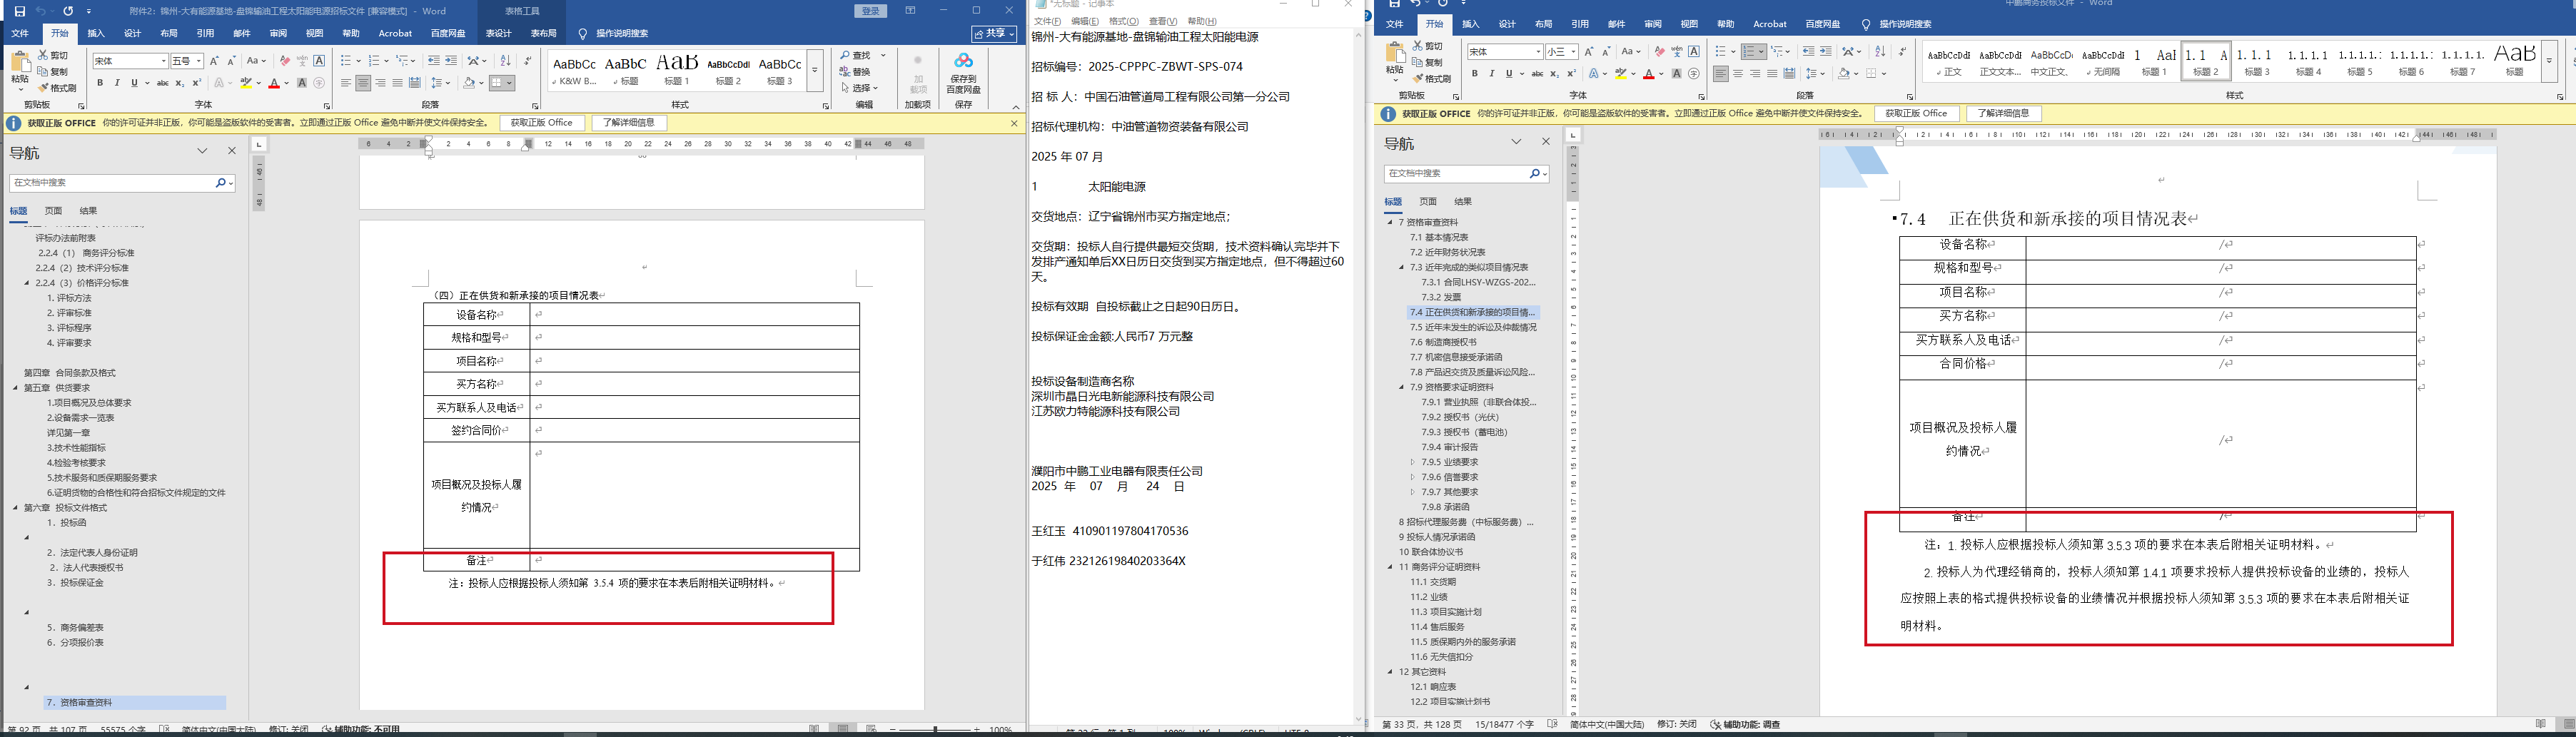
Task: Toggle center alignment in the left Word ribbon
Action: click(x=363, y=83)
